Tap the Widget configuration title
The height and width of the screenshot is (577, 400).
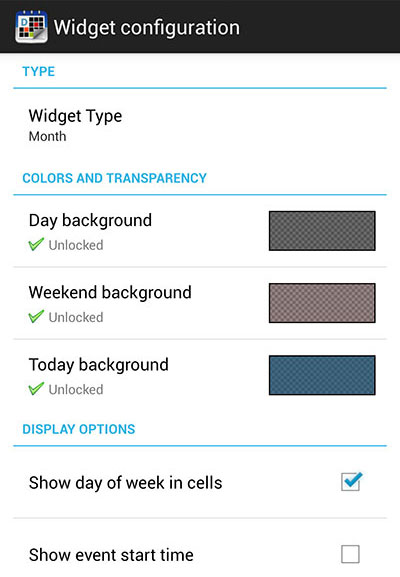click(x=147, y=28)
